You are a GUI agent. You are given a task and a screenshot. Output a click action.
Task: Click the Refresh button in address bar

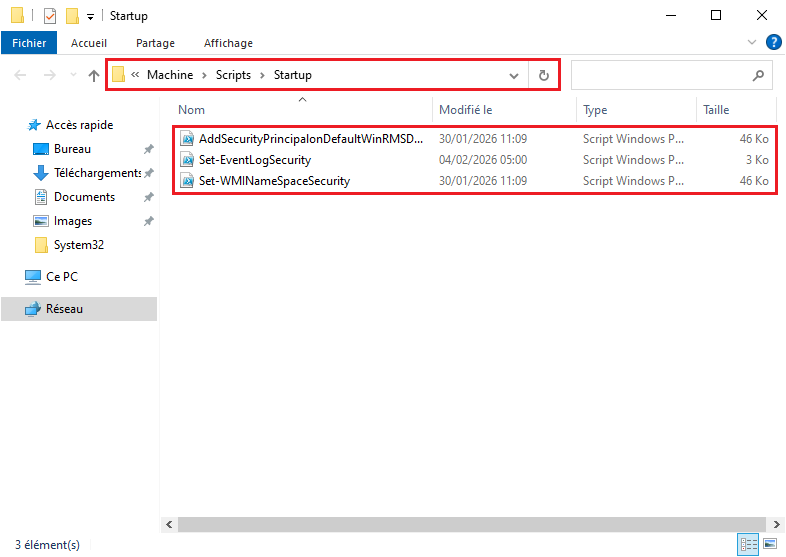pos(544,75)
